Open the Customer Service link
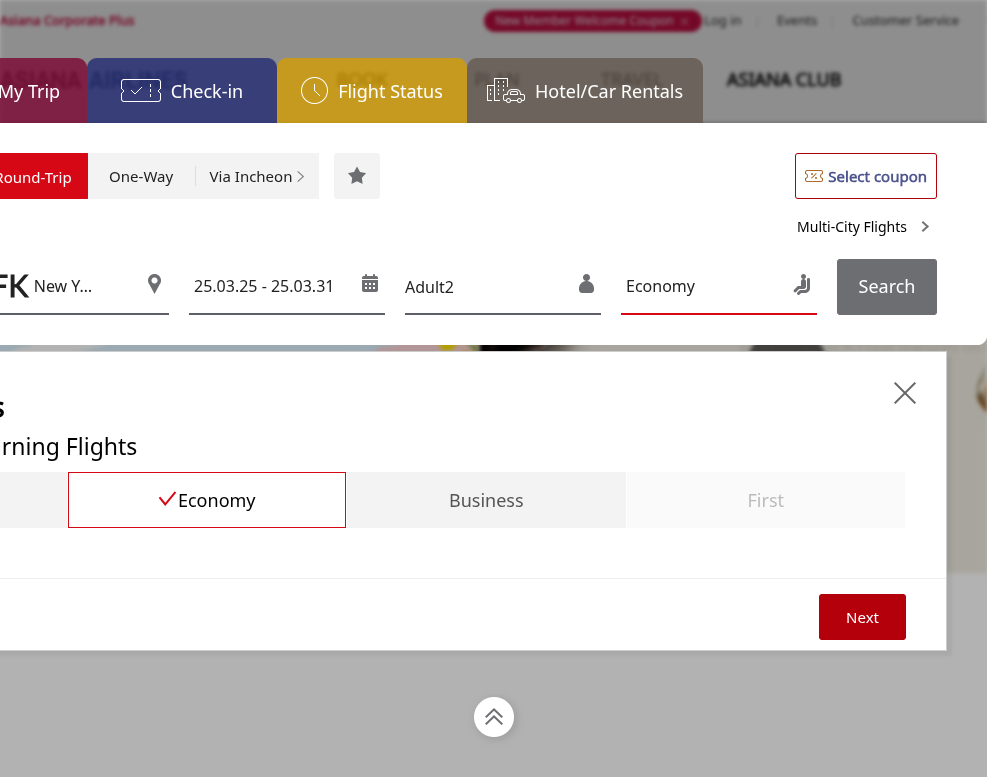The image size is (987, 777). coord(905,21)
